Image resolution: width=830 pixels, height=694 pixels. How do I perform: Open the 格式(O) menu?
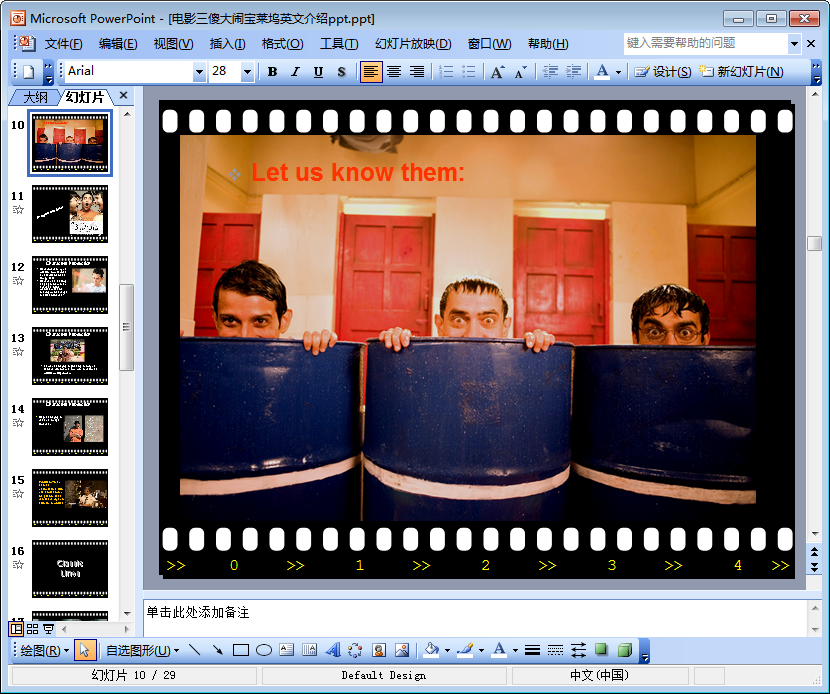click(x=282, y=43)
